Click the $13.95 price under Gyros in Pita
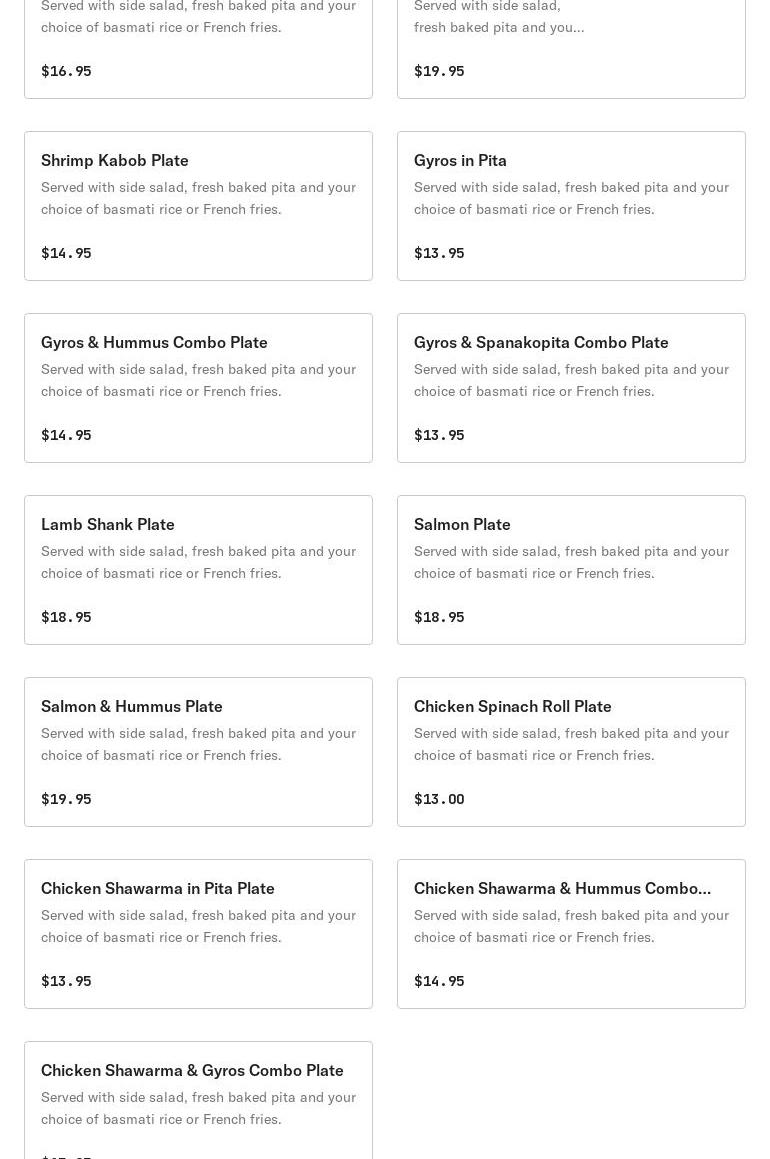The width and height of the screenshot is (770, 1159). pyautogui.click(x=439, y=253)
